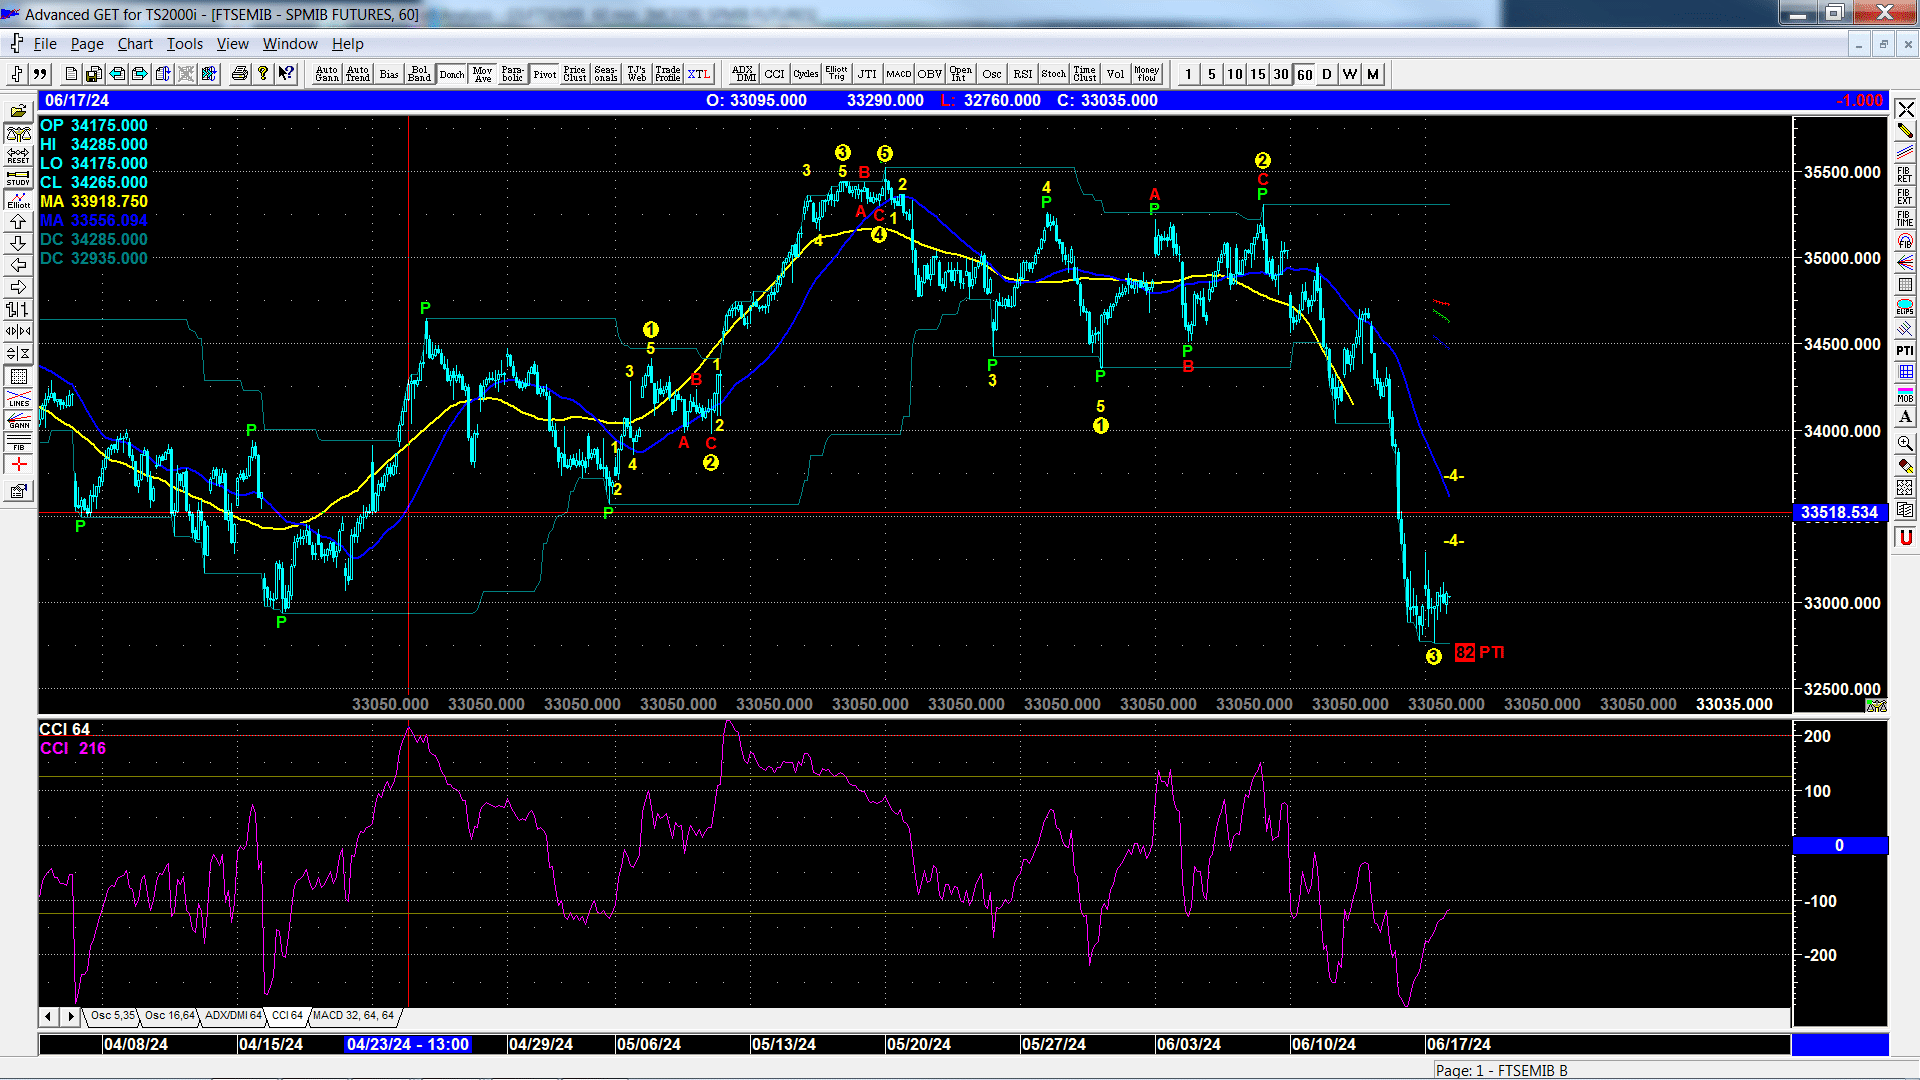Image resolution: width=1920 pixels, height=1080 pixels.
Task: Click the Elliott Trig indicator button
Action: (x=837, y=74)
